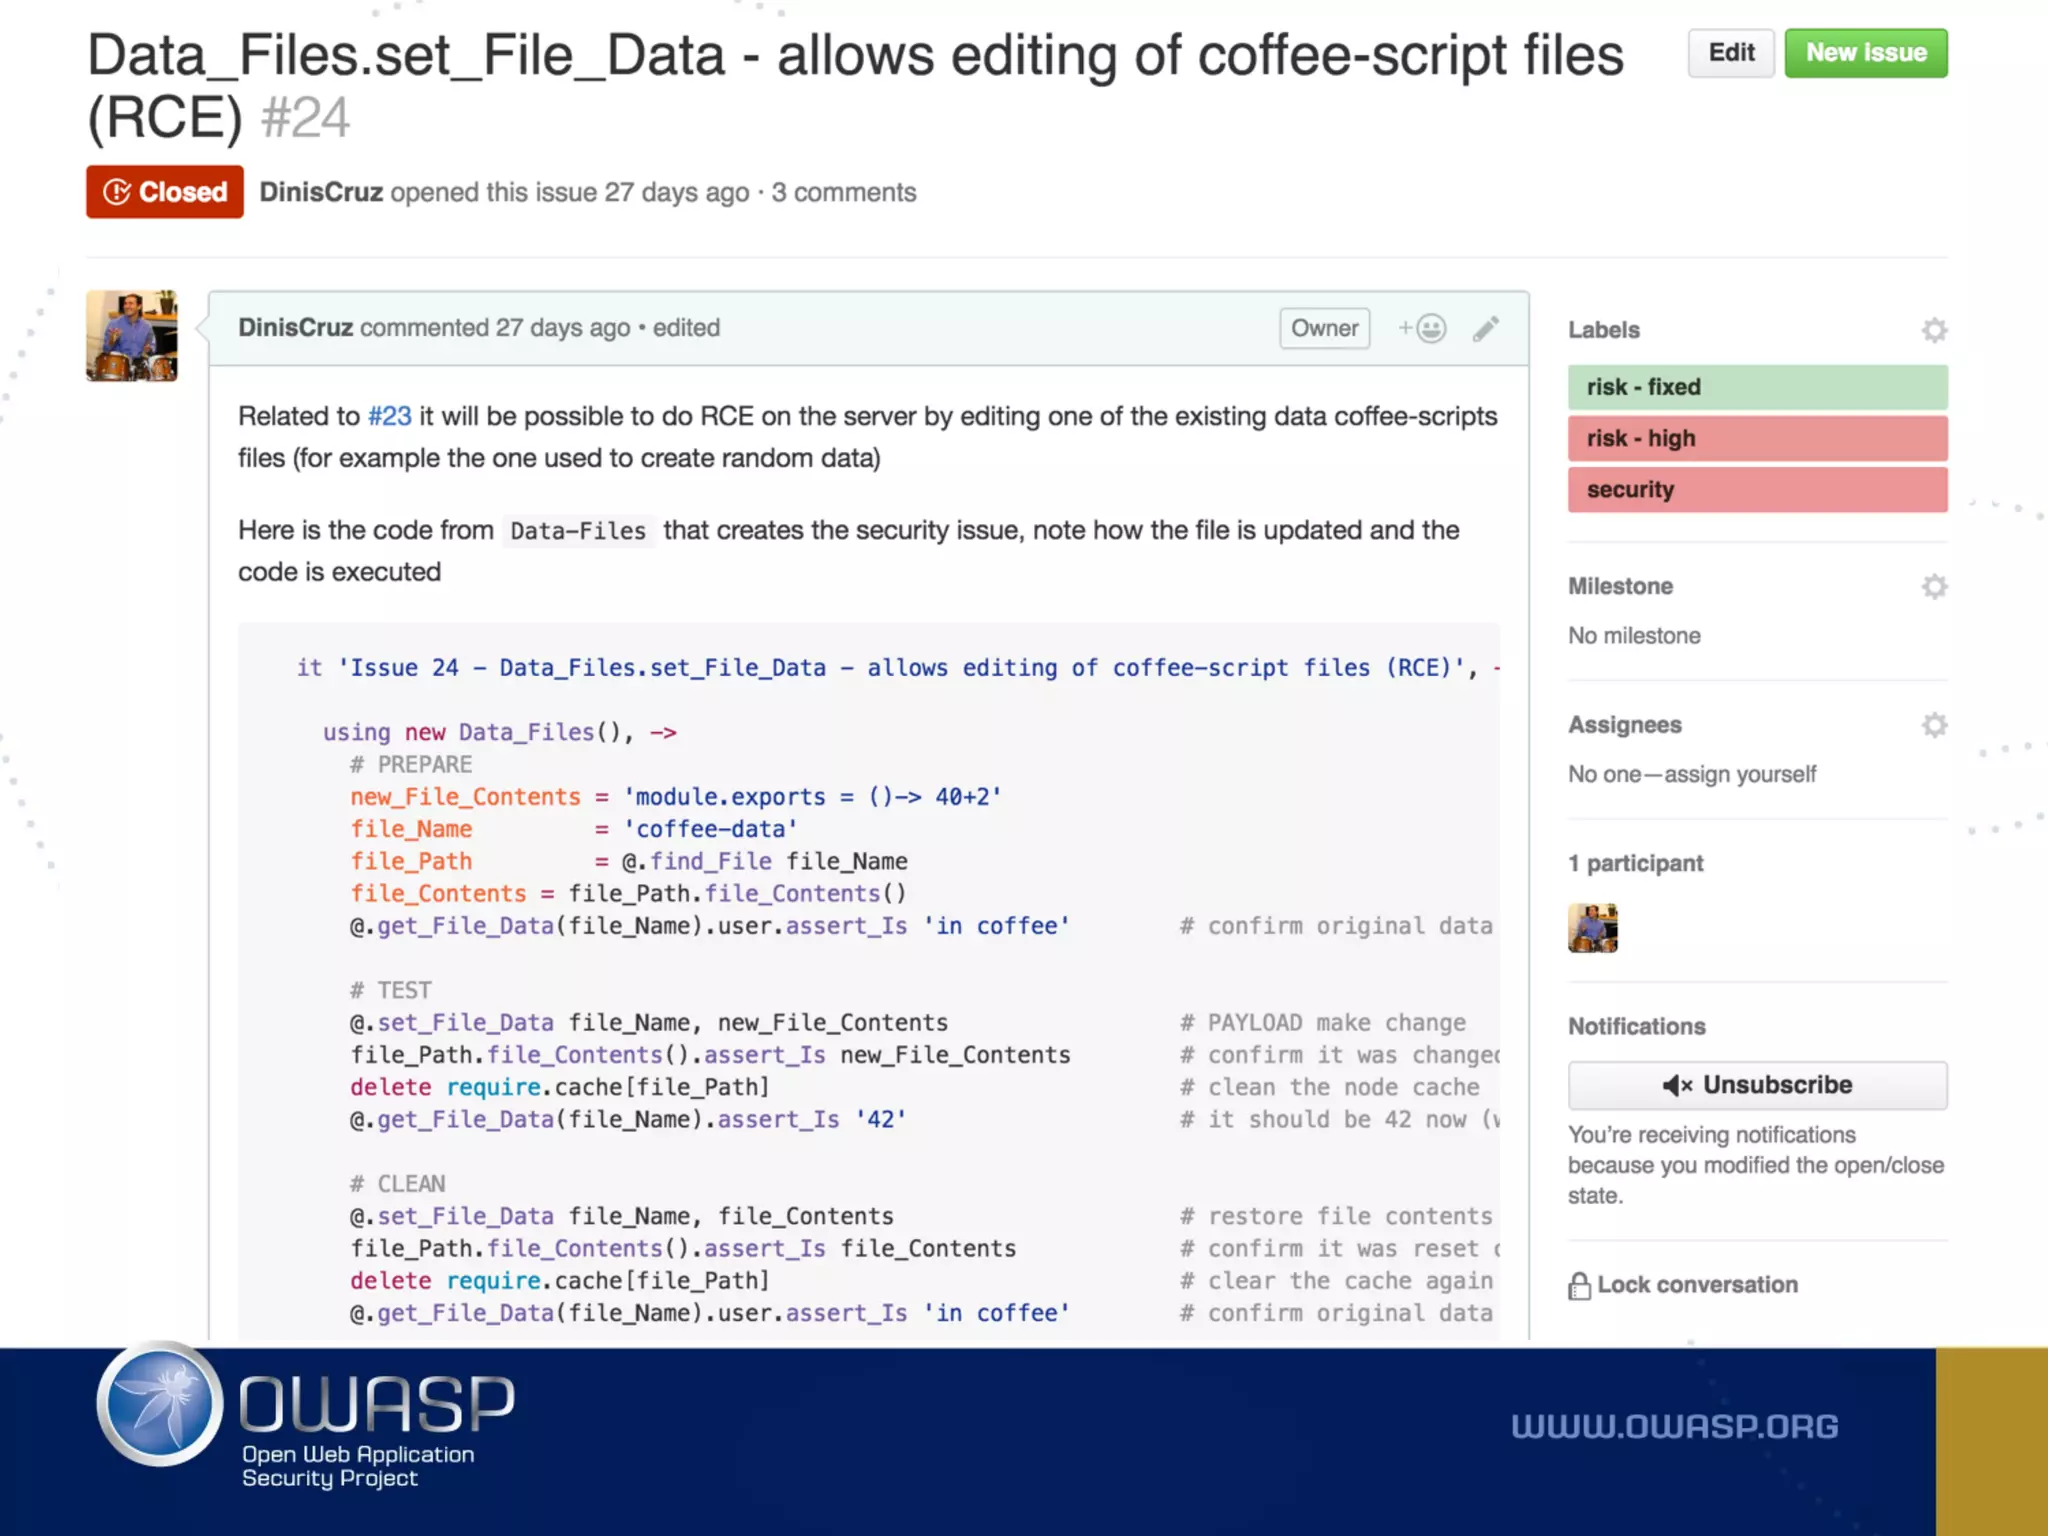2048x1536 pixels.
Task: Click the Closed status badge
Action: tap(165, 192)
